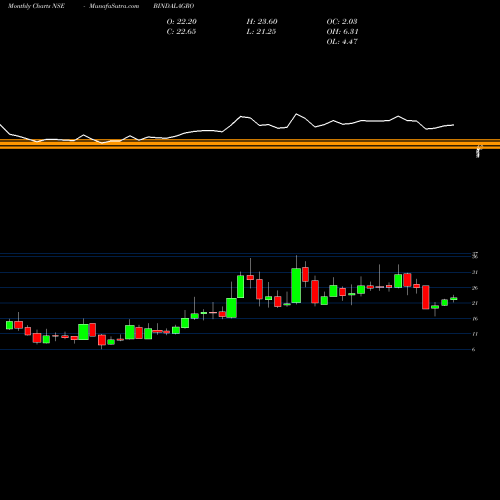
Task: Click the 'Monthly Charts NSE' title text
Action: (x=36, y=6)
